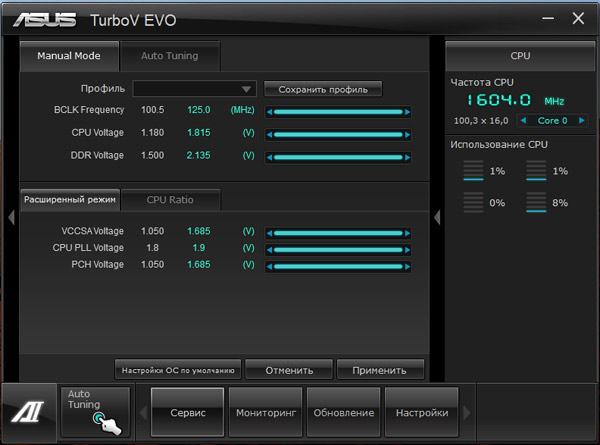Click the BCLK Frequency slider bar
The image size is (600, 445).
click(x=338, y=112)
